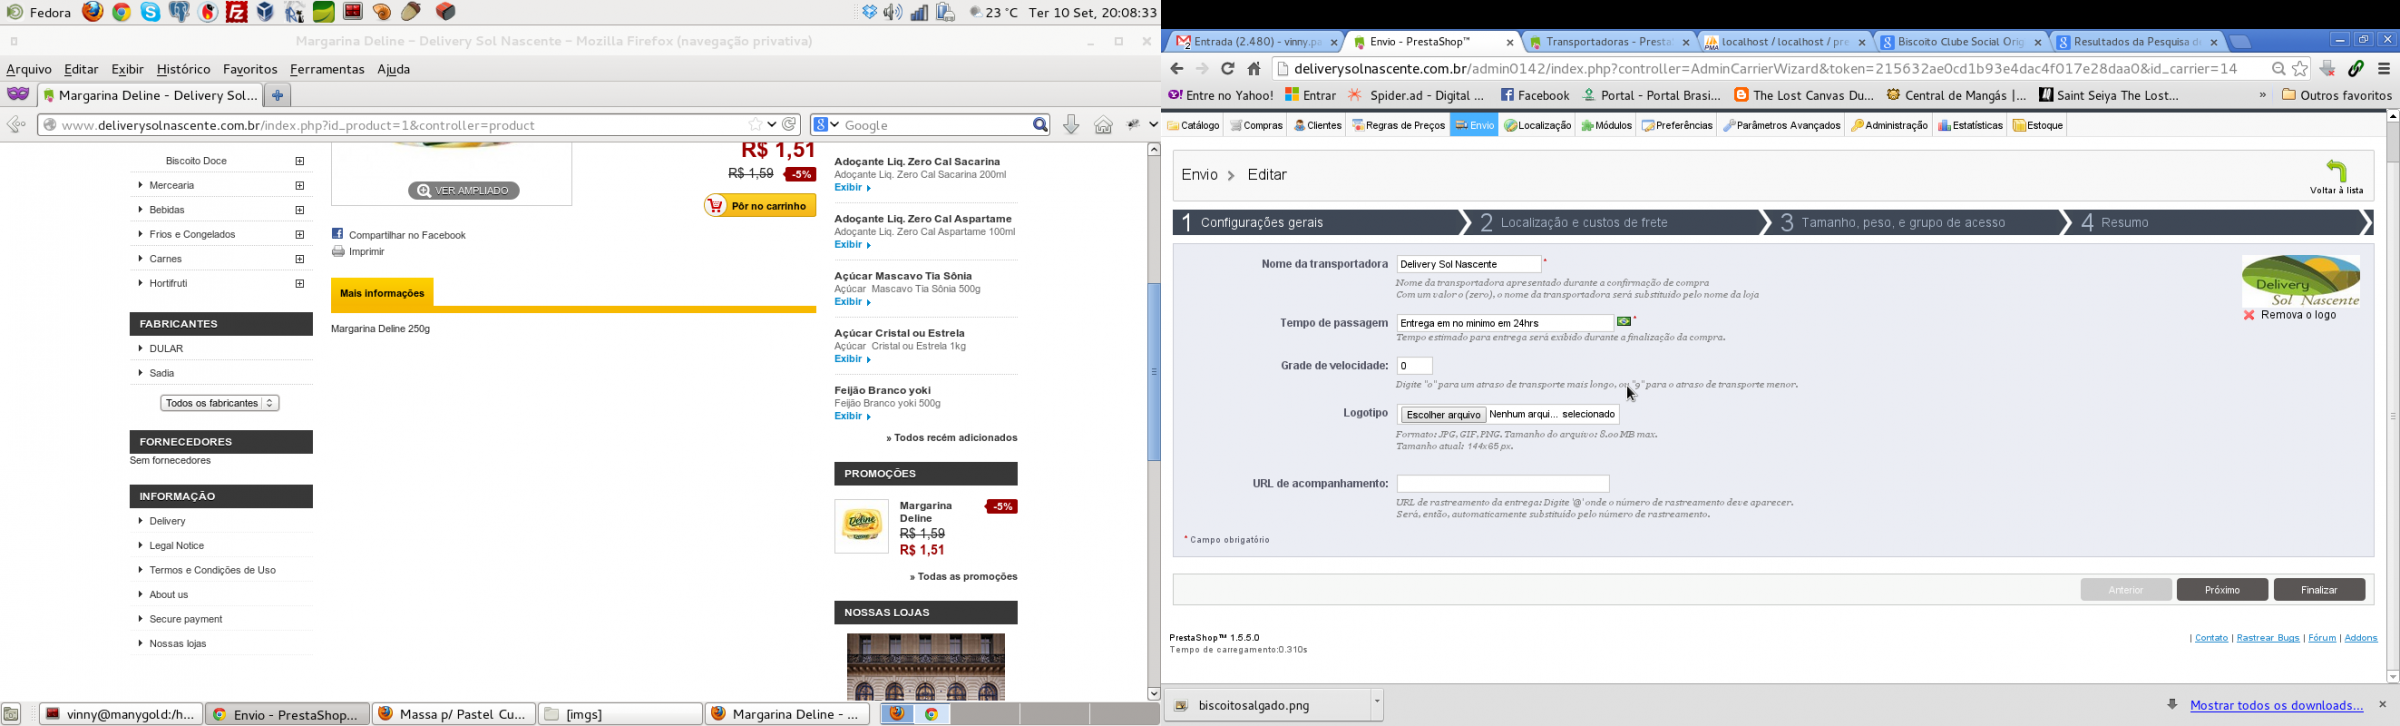Expand the Biscoito Doce category

pyautogui.click(x=300, y=161)
